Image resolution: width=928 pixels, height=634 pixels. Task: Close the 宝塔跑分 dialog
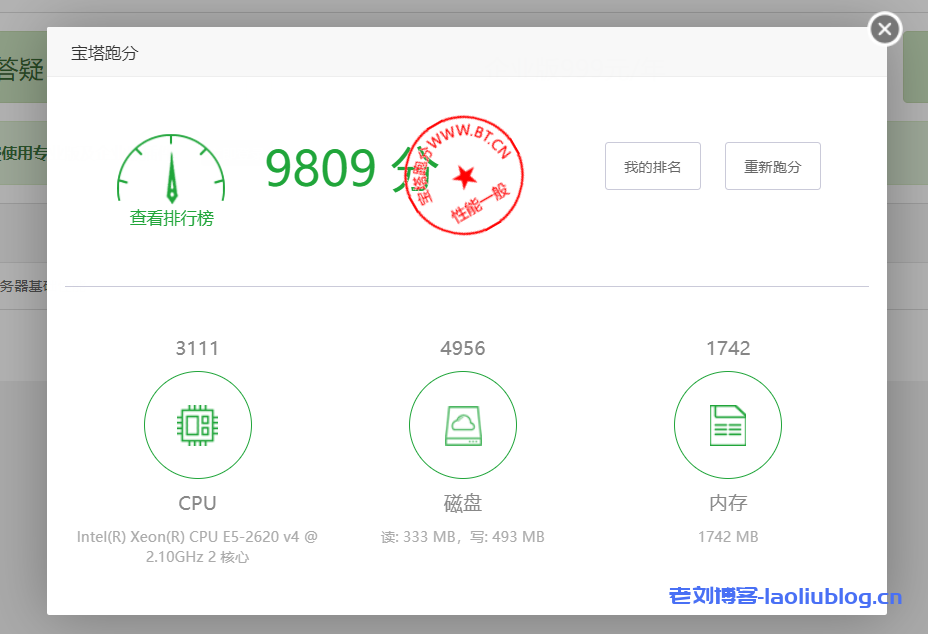[x=884, y=29]
